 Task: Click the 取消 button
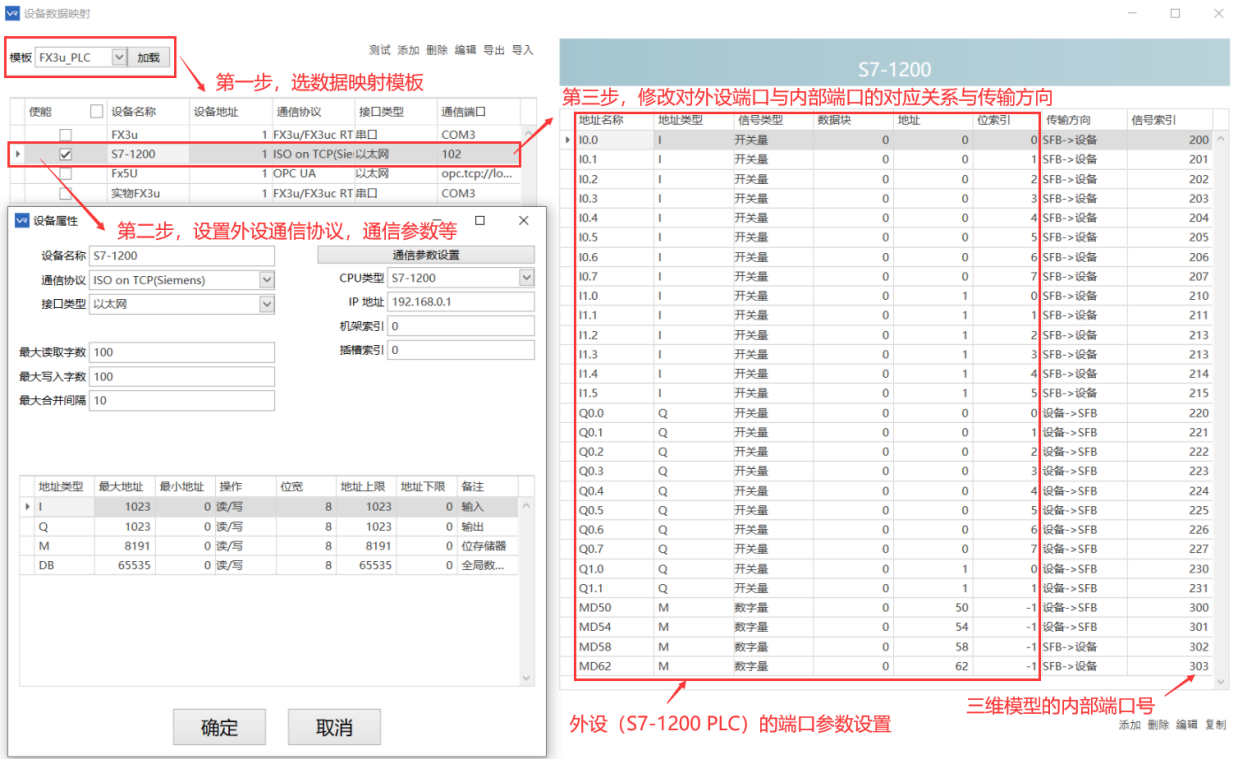click(334, 728)
